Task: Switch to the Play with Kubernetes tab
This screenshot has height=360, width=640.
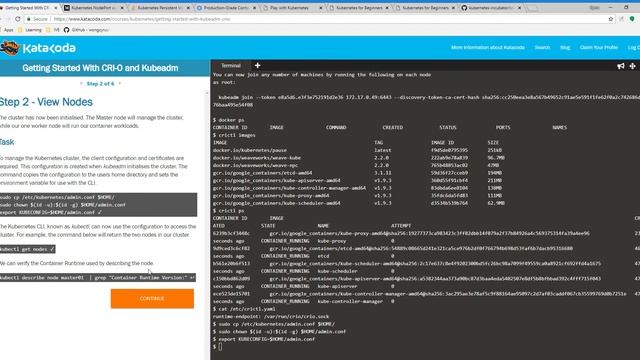Action: tap(291, 8)
